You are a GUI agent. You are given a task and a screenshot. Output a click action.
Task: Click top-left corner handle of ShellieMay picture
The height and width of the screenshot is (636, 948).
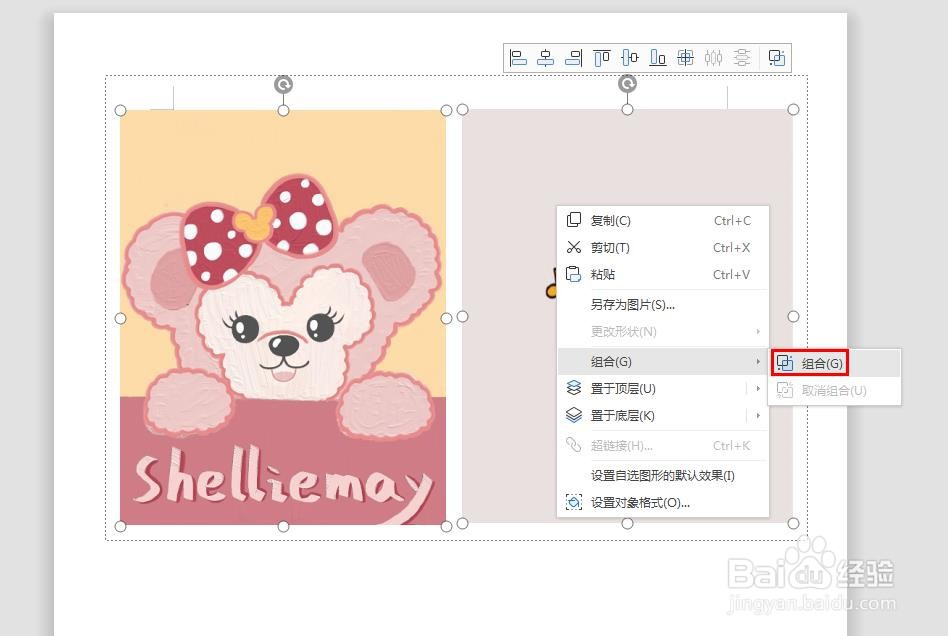[120, 111]
